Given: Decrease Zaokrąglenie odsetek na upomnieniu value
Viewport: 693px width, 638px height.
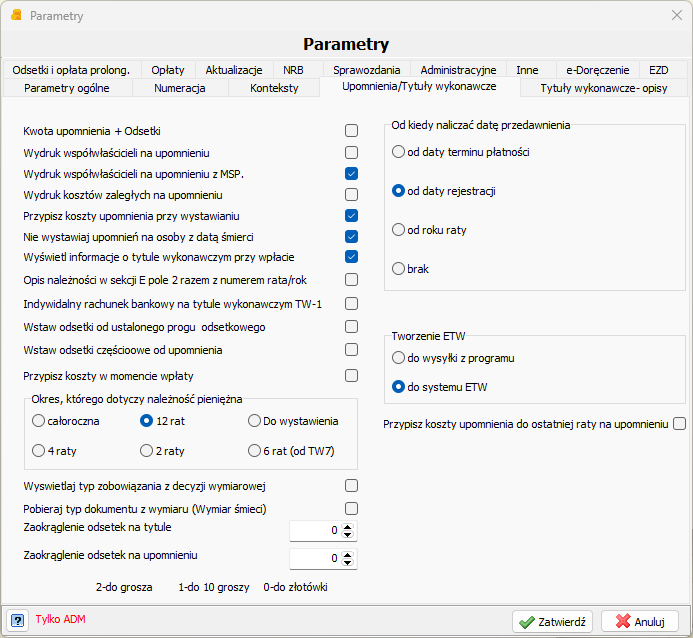Looking at the screenshot, I should tap(348, 563).
